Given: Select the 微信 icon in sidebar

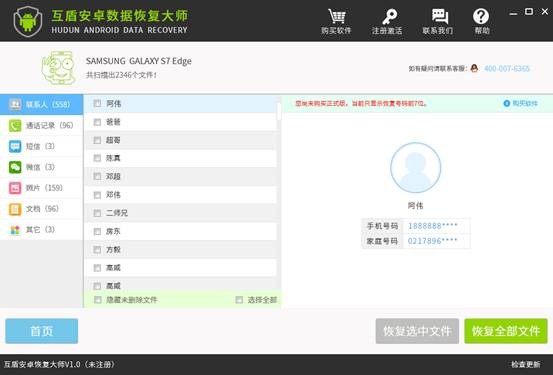Looking at the screenshot, I should click(x=15, y=167).
